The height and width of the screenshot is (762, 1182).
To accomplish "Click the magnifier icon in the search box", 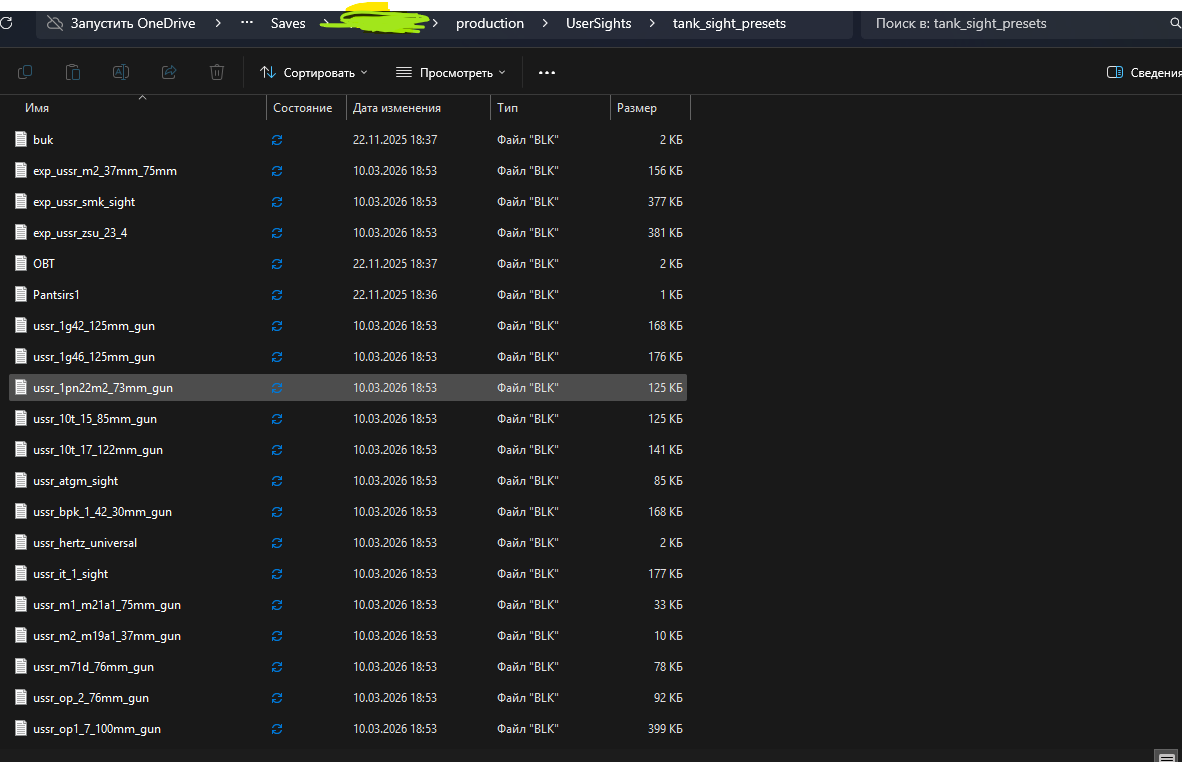I will point(1174,23).
